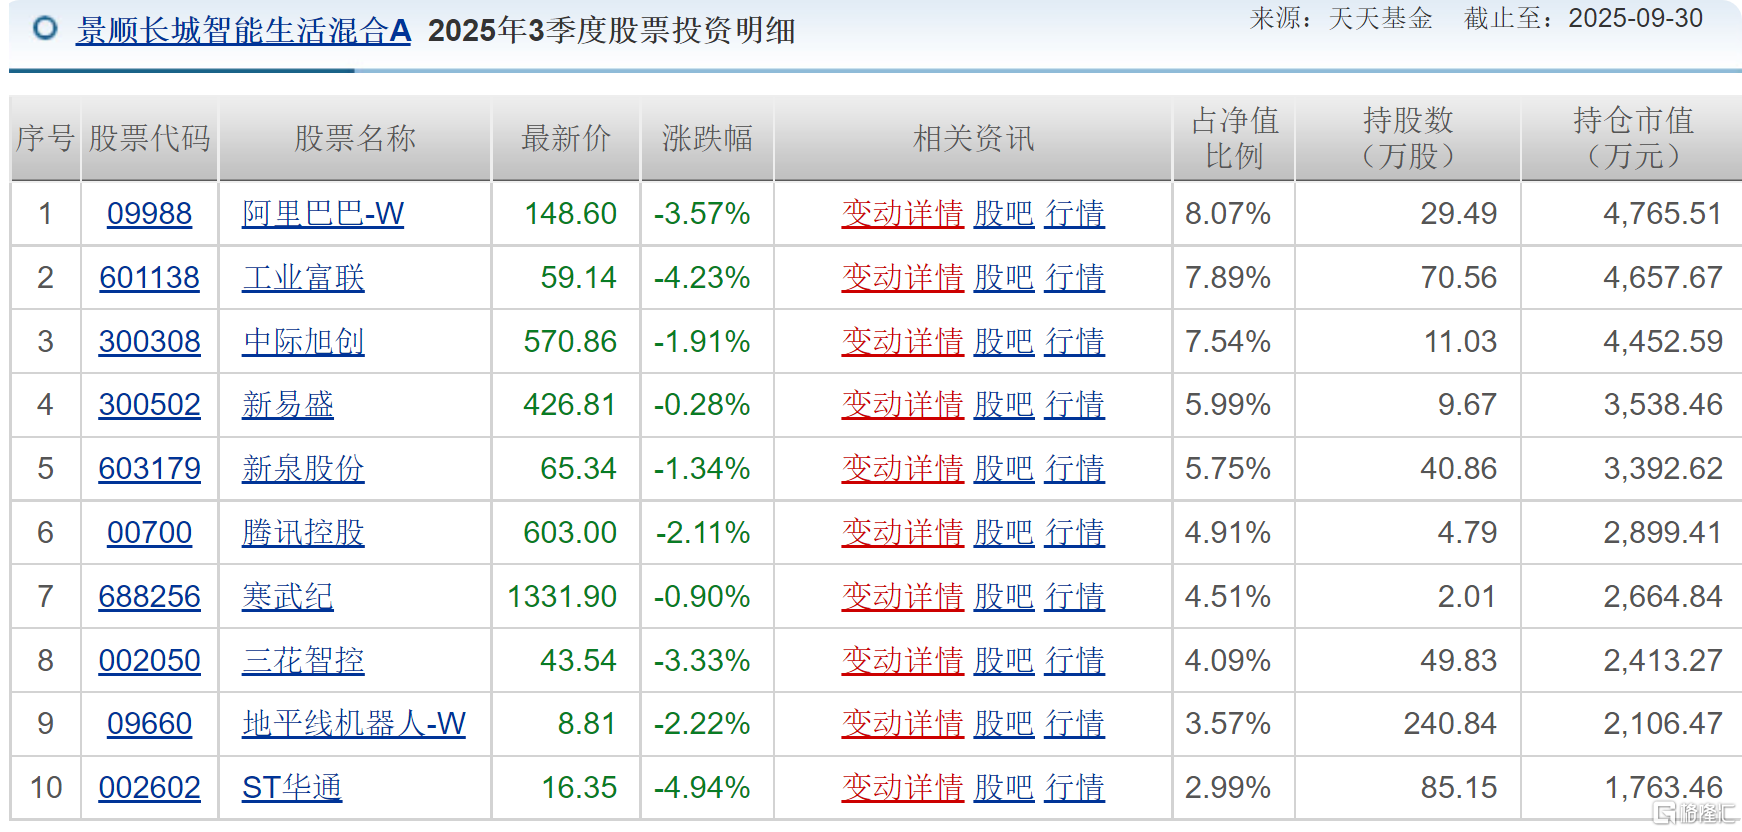Screen dimensions: 1742x832
Task: Show 行情 for 工业富联
Action: [1075, 278]
